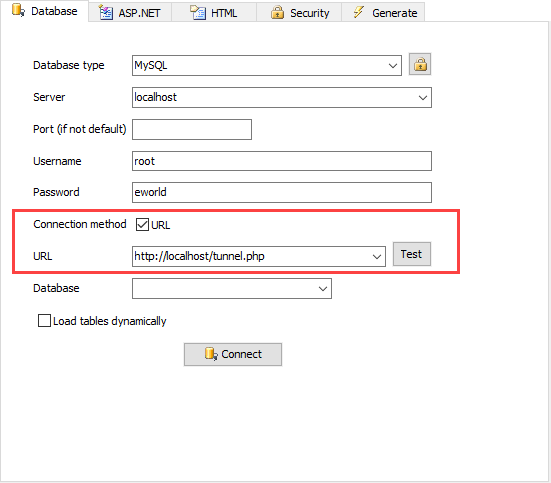The height and width of the screenshot is (483, 551).
Task: Click the Connect button
Action: (233, 354)
